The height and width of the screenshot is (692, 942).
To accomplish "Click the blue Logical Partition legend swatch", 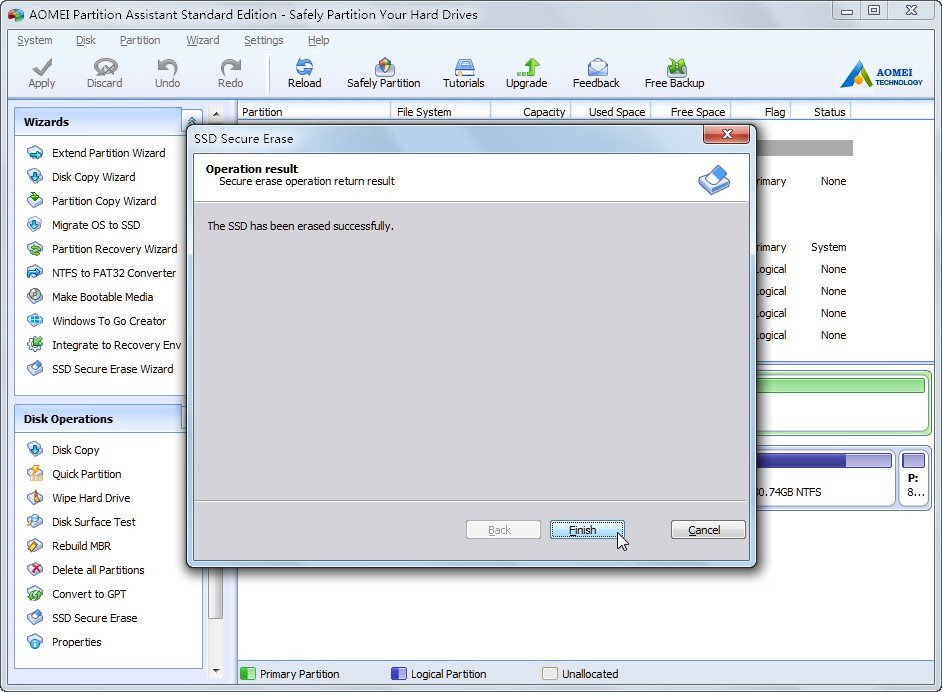I will (398, 673).
